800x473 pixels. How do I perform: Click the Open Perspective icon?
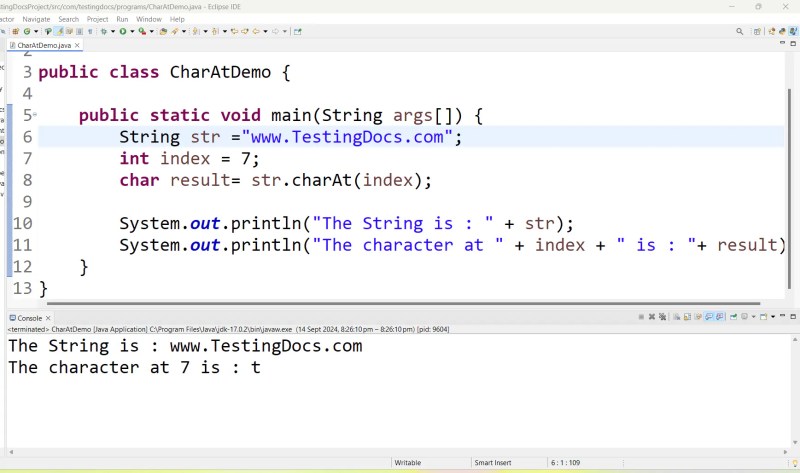(x=757, y=32)
